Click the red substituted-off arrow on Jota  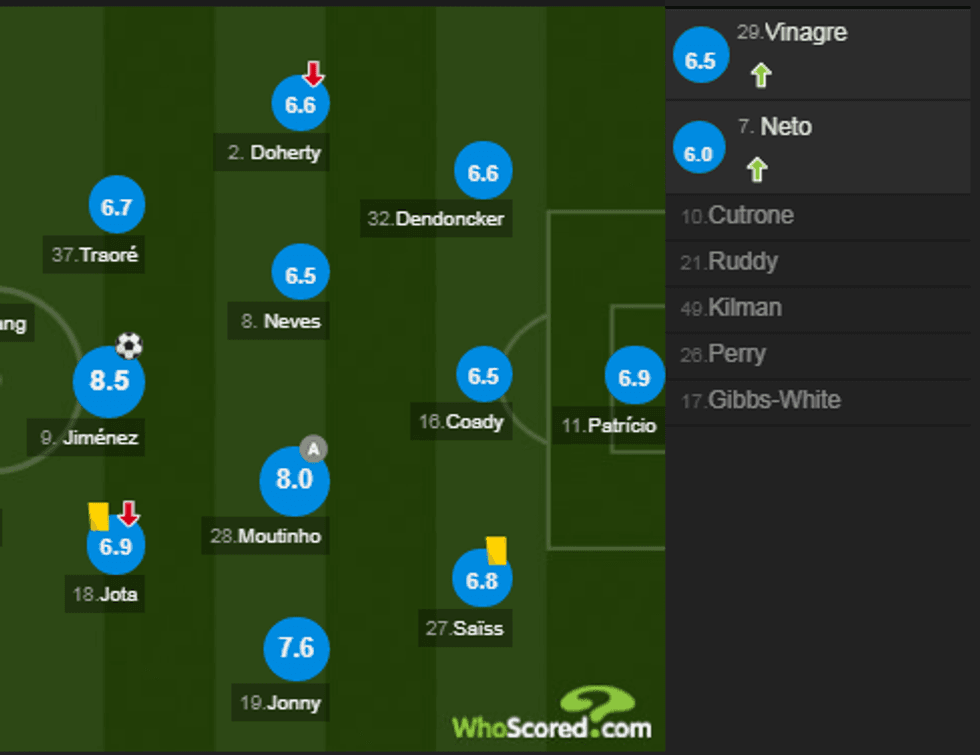pyautogui.click(x=129, y=514)
